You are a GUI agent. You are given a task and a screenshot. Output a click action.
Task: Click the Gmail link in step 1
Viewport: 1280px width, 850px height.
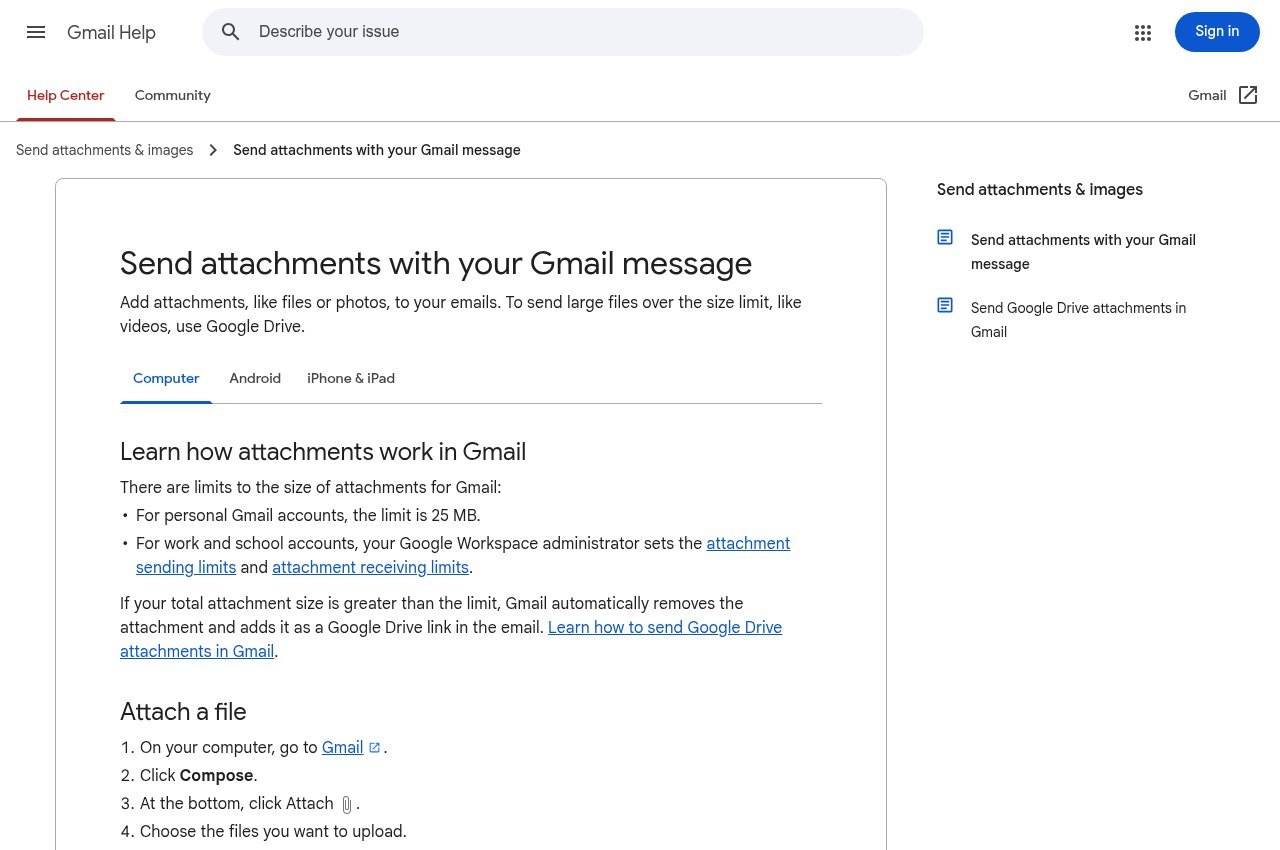342,748
